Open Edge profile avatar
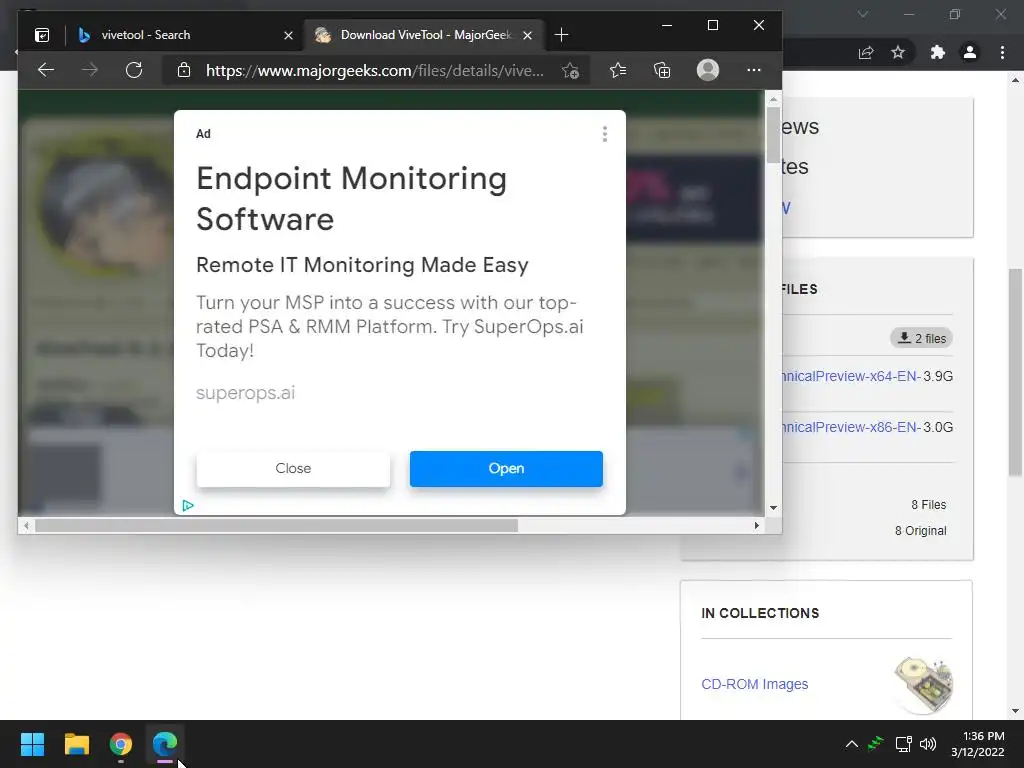This screenshot has width=1024, height=768. 708,70
